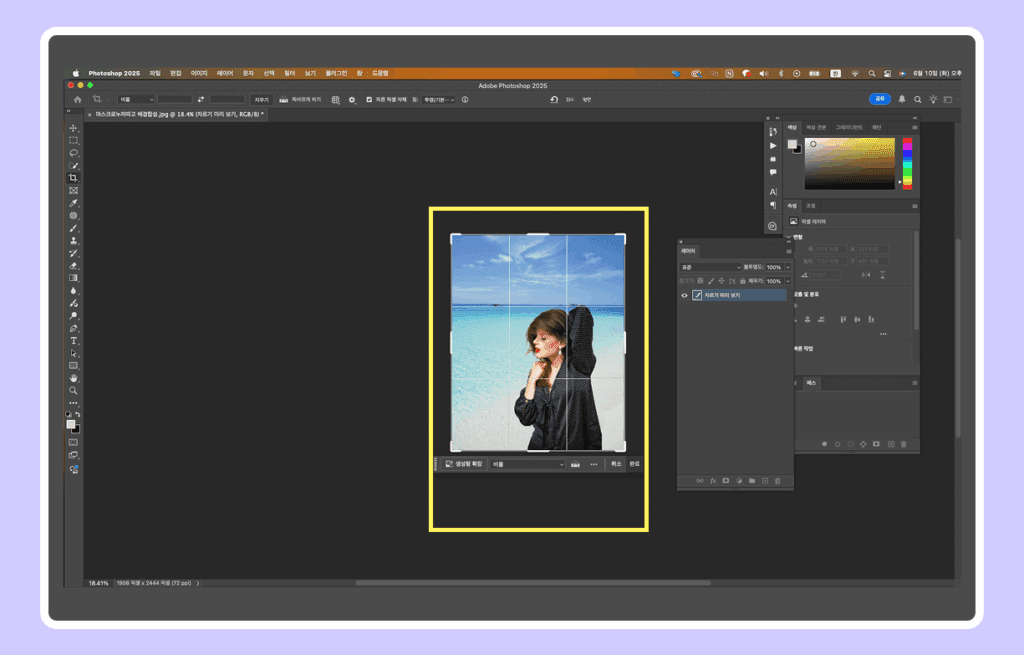Toggle the screen mode button in toolbox
Image resolution: width=1024 pixels, height=655 pixels.
coord(73,455)
